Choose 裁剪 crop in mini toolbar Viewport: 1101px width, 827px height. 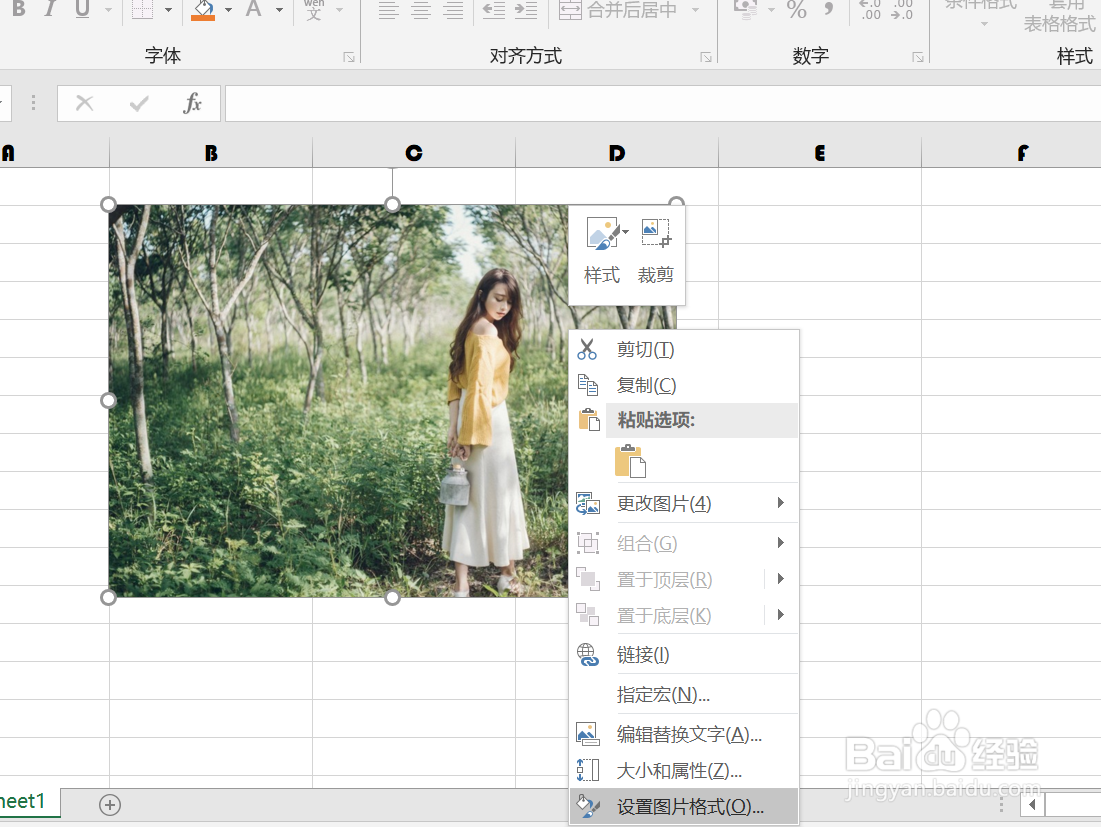click(x=656, y=251)
